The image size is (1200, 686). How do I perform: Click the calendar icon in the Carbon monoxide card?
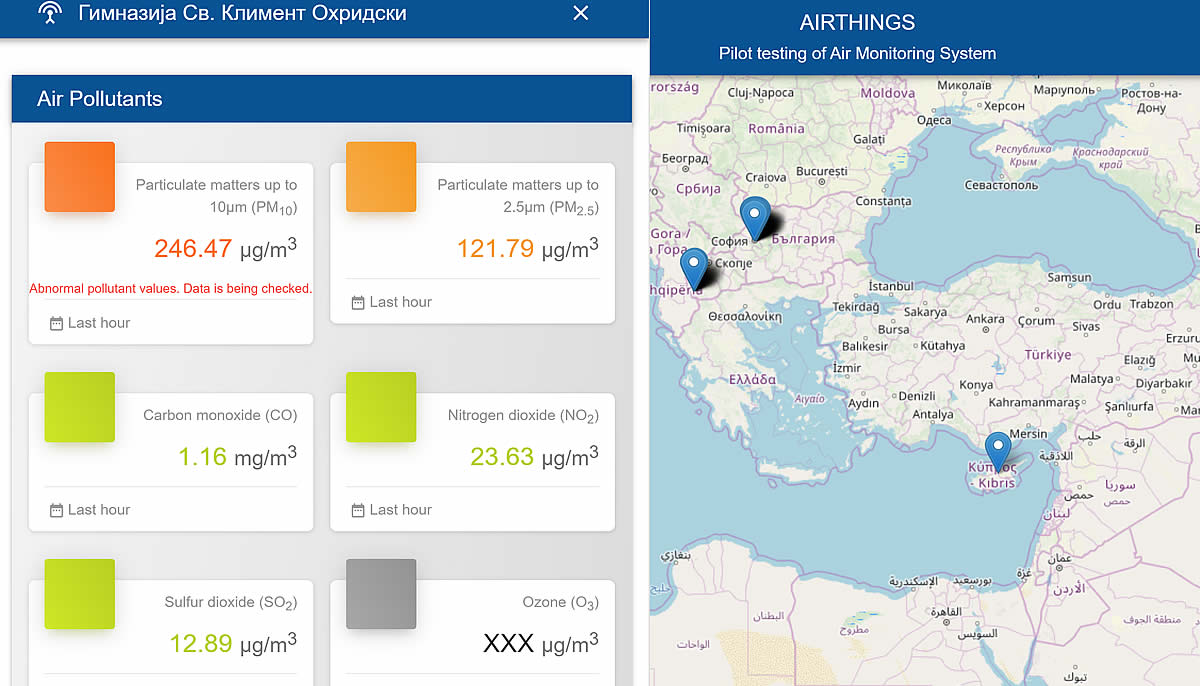point(56,510)
